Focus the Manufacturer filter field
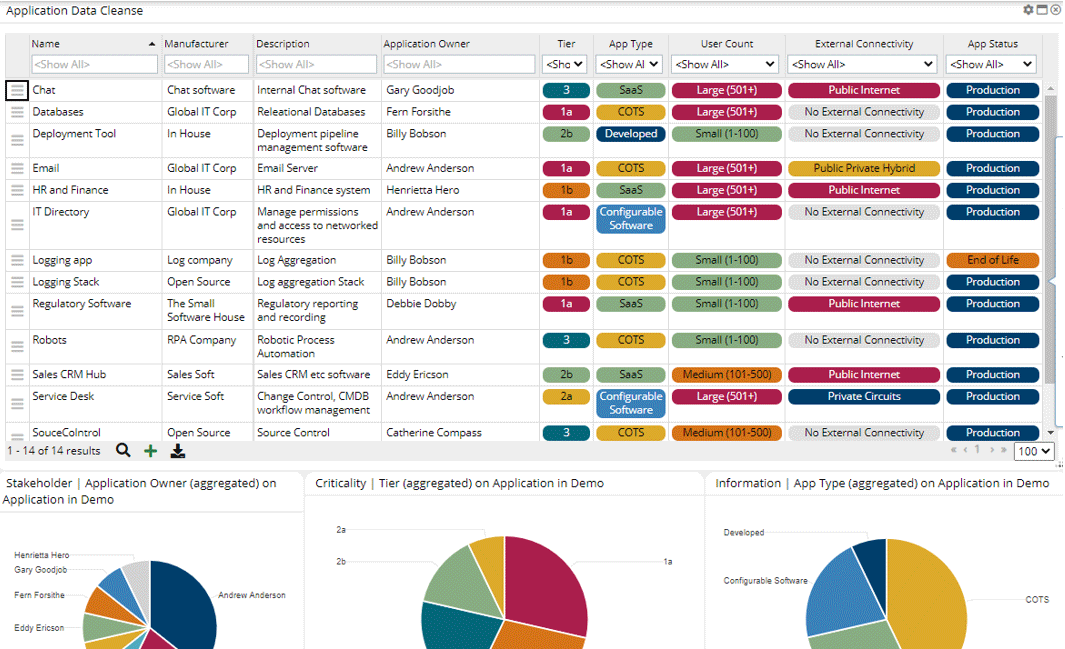Screen dimensions: 1065x649 [x=206, y=64]
